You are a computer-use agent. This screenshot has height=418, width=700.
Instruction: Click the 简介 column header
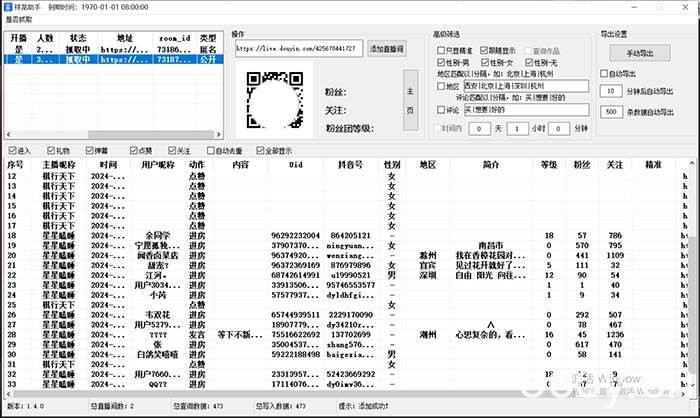tap(491, 165)
